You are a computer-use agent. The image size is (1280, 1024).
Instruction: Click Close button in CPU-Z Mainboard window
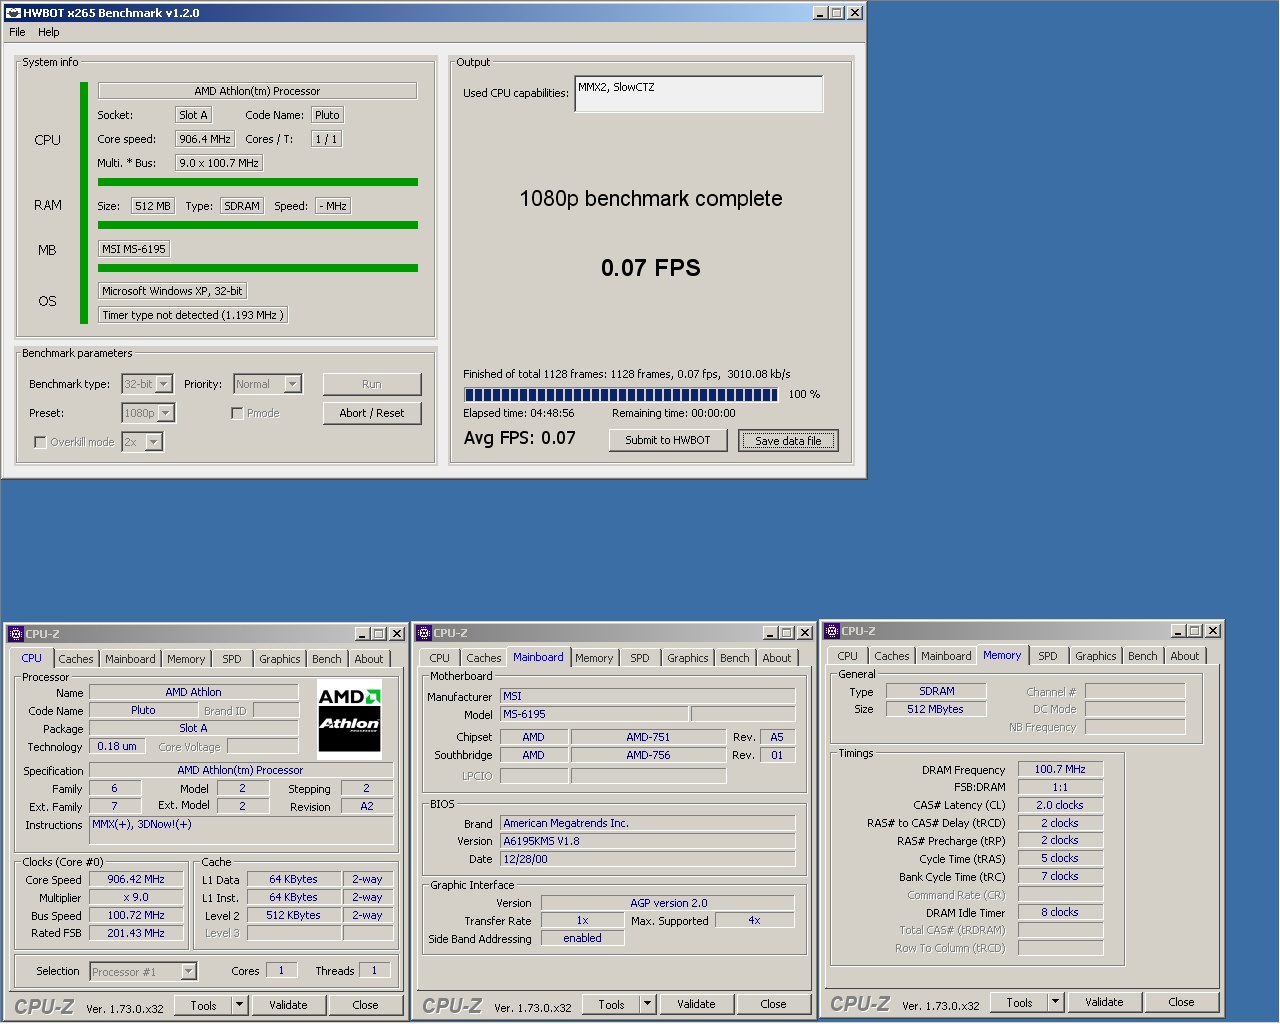pos(773,1004)
